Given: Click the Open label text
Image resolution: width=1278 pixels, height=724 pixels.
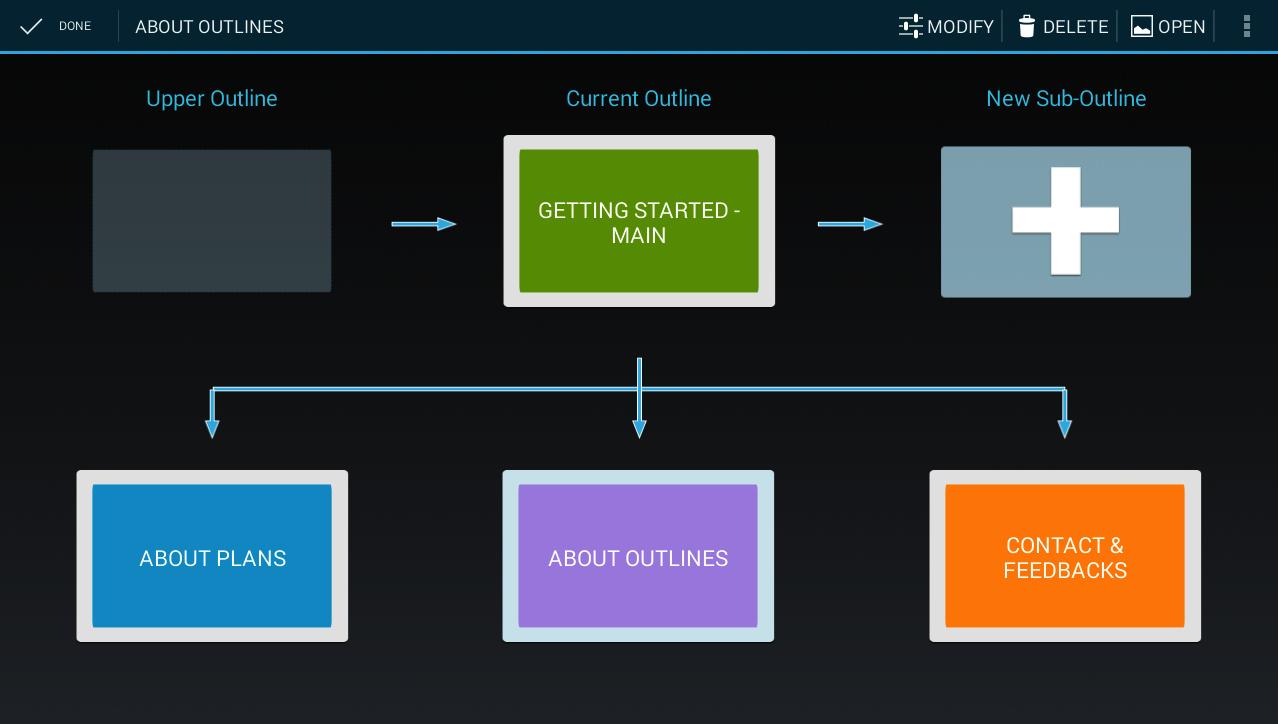Looking at the screenshot, I should point(1182,27).
